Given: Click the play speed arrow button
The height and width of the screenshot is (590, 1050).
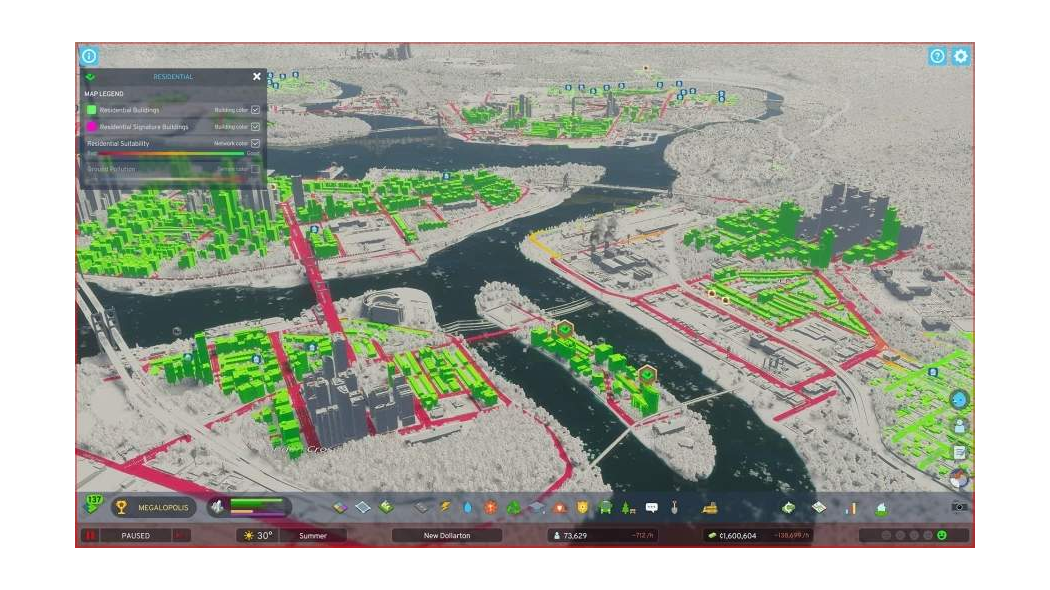Looking at the screenshot, I should tap(181, 535).
